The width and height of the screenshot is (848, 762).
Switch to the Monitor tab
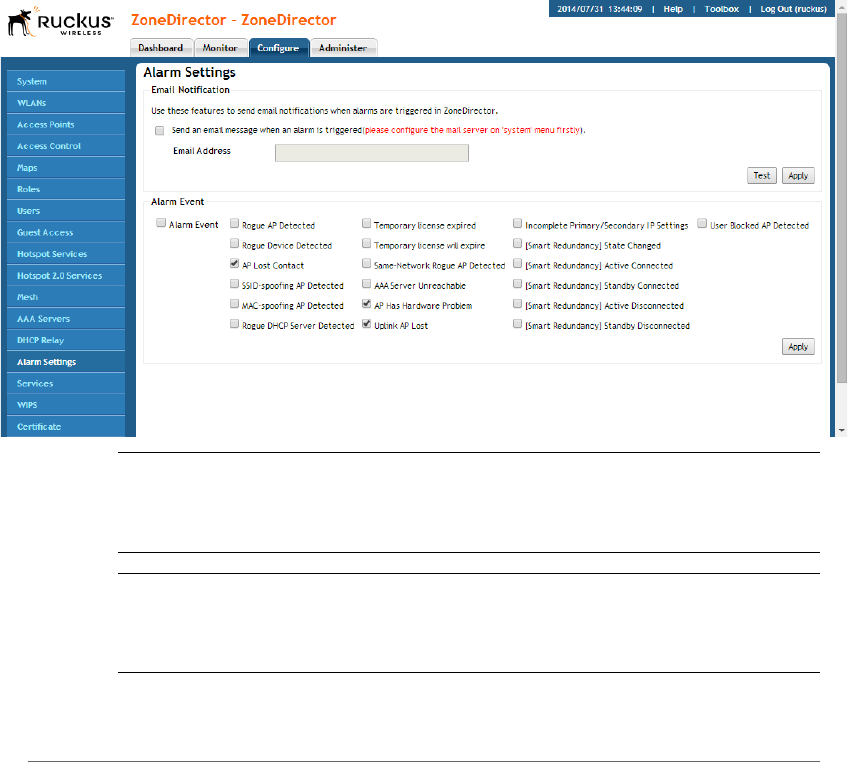(x=220, y=48)
